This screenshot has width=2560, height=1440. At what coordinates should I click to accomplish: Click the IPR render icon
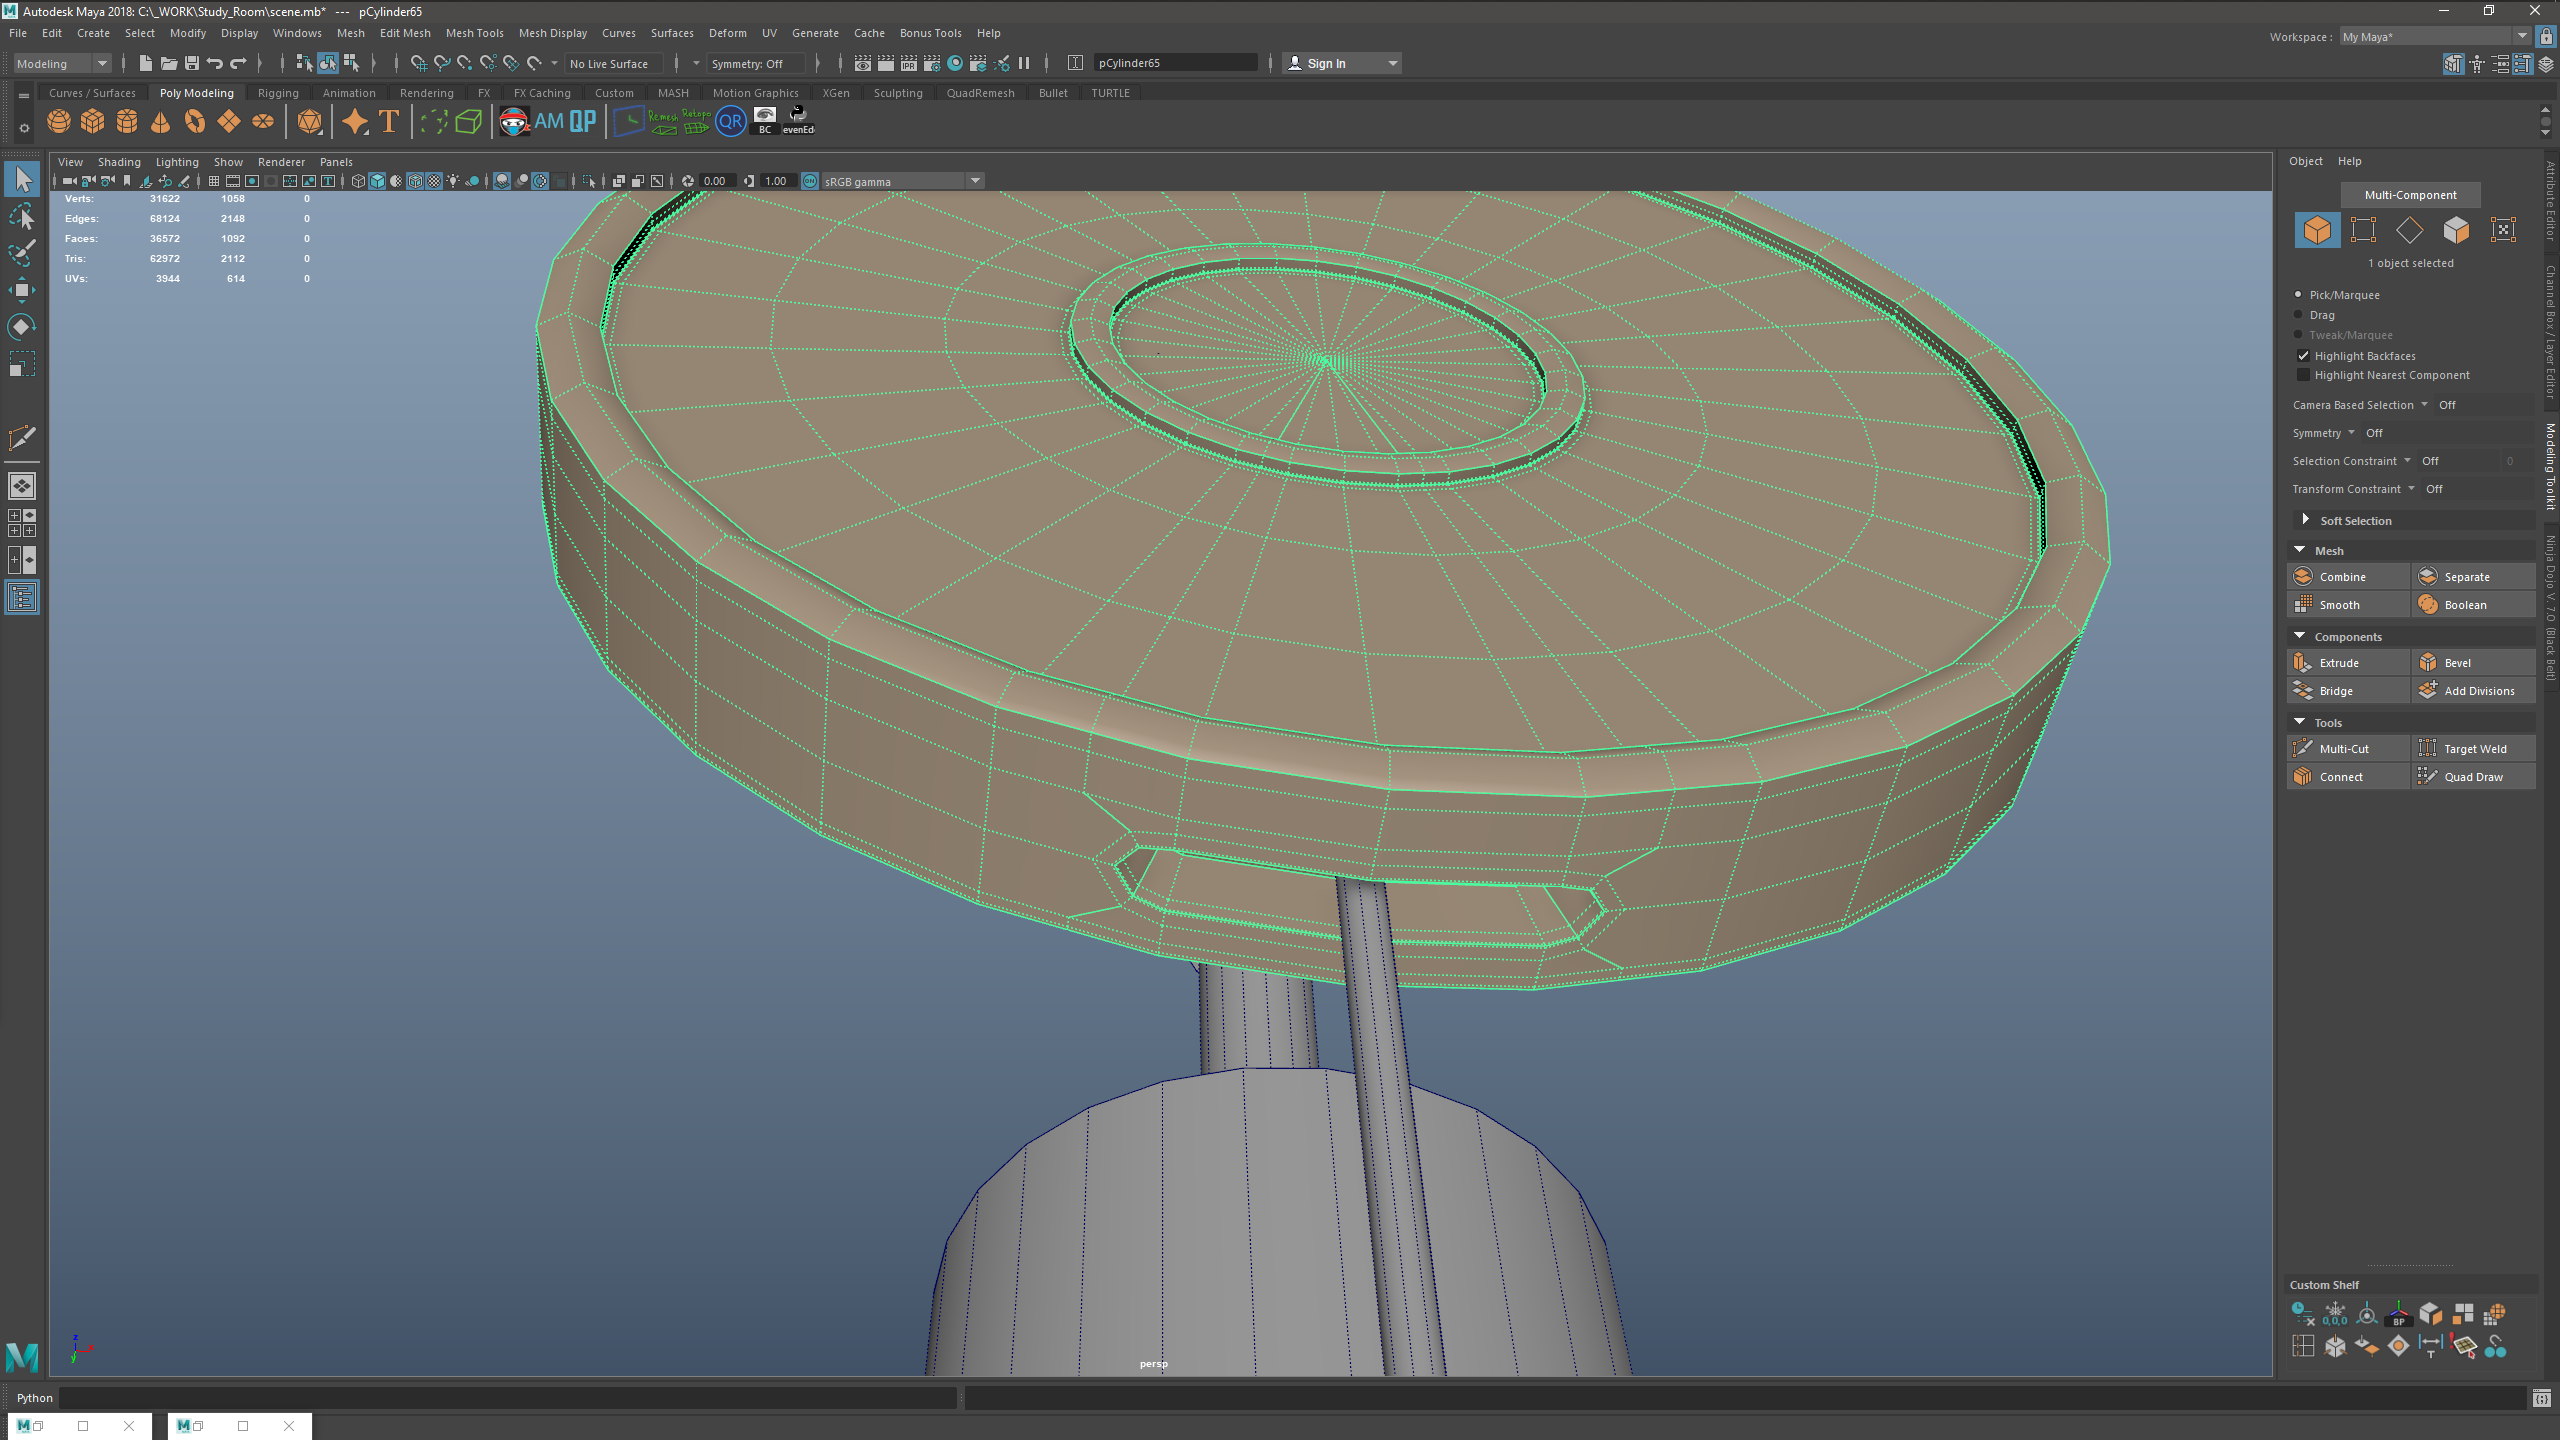[909, 63]
